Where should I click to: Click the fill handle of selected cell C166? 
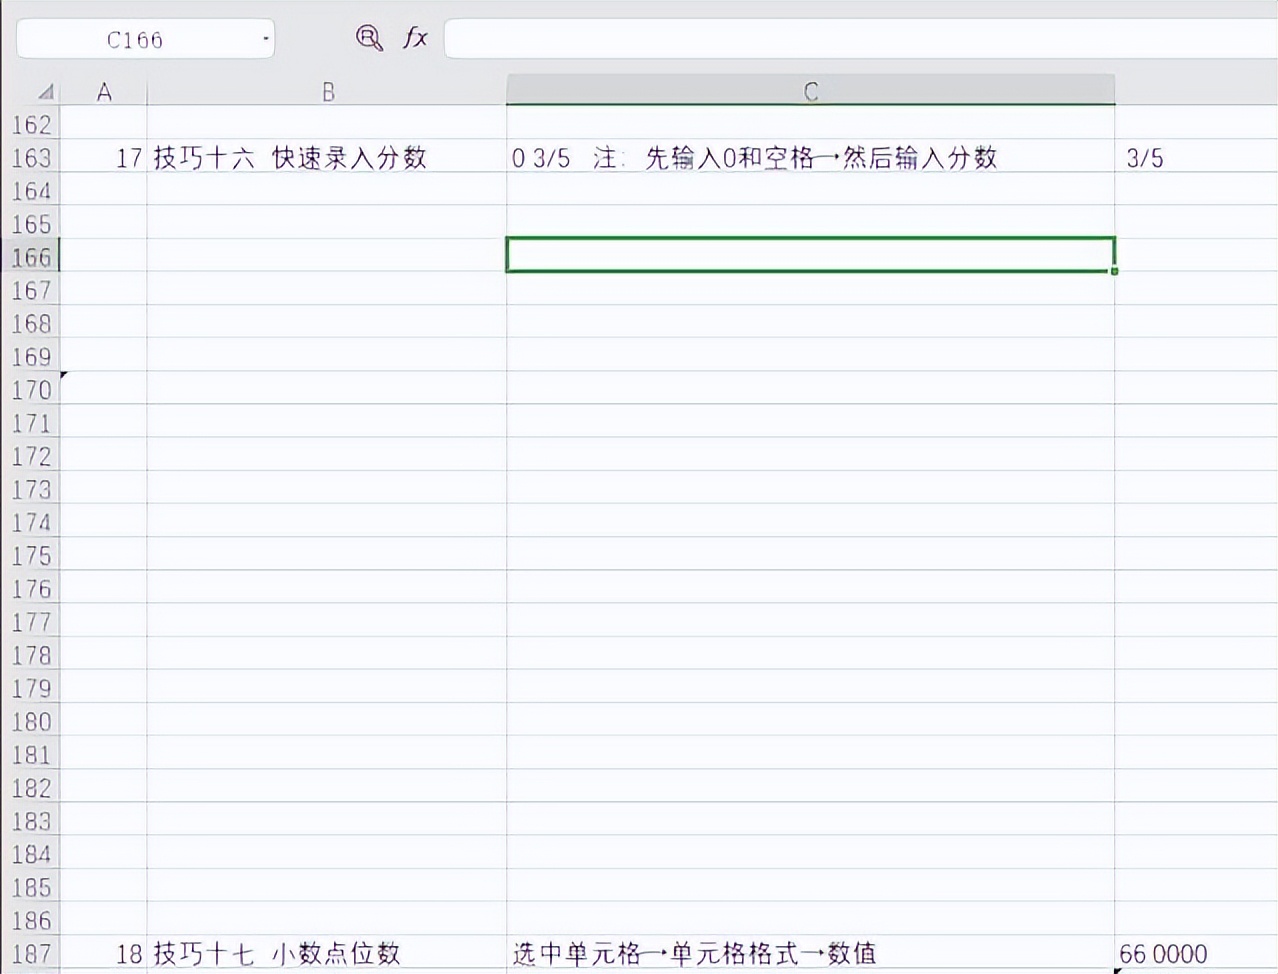click(1113, 272)
